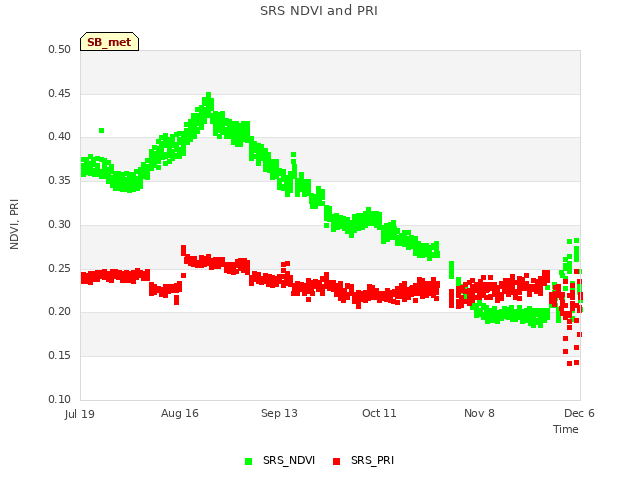640x480 pixels.
Task: Click the 0.20 y-axis tick label
Action: [x=59, y=312]
